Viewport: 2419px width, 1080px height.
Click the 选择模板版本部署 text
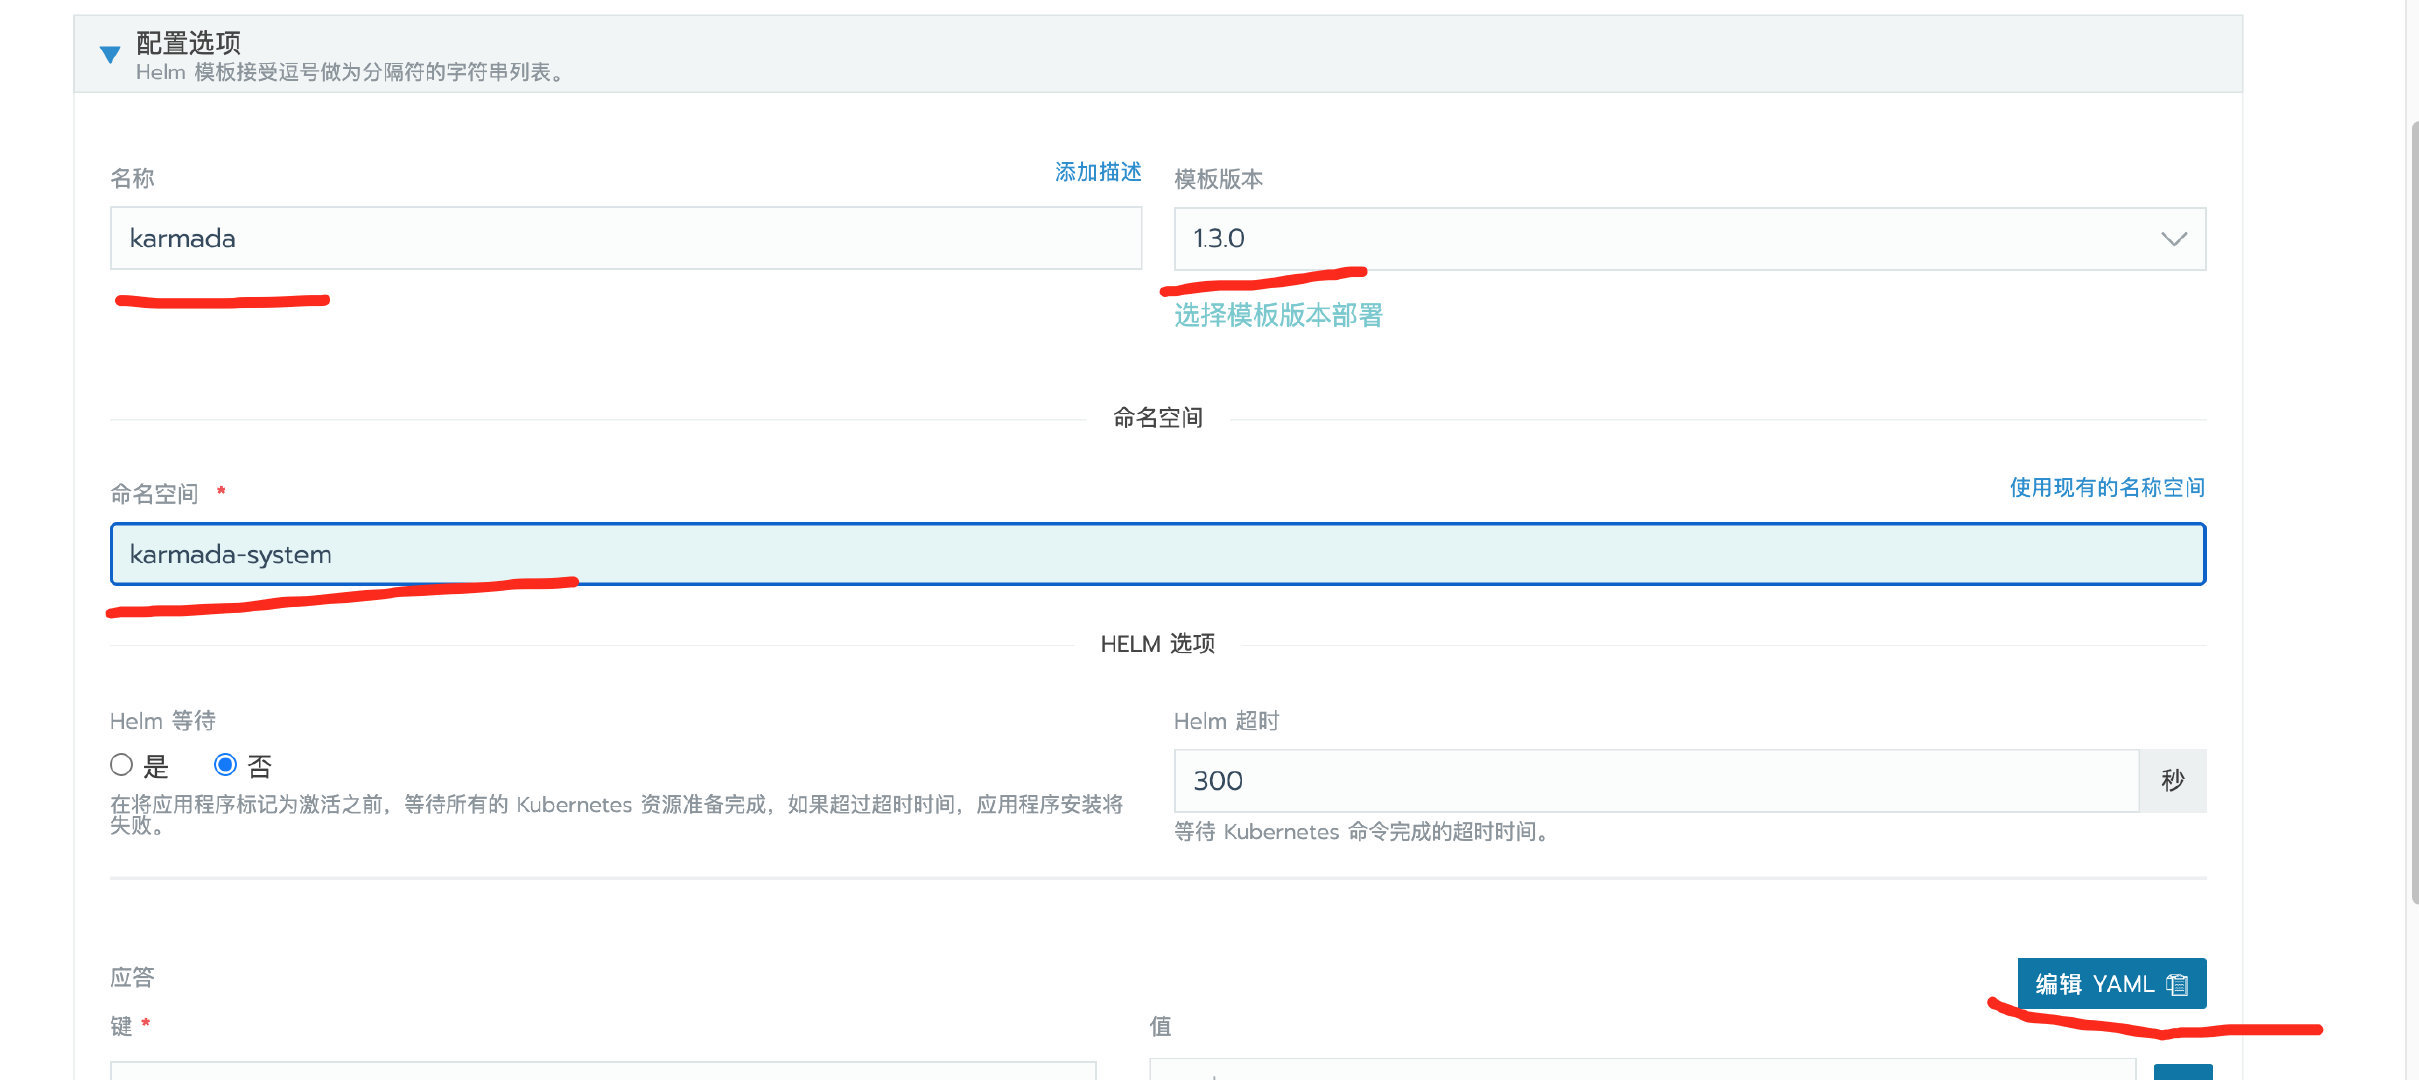[x=1278, y=316]
